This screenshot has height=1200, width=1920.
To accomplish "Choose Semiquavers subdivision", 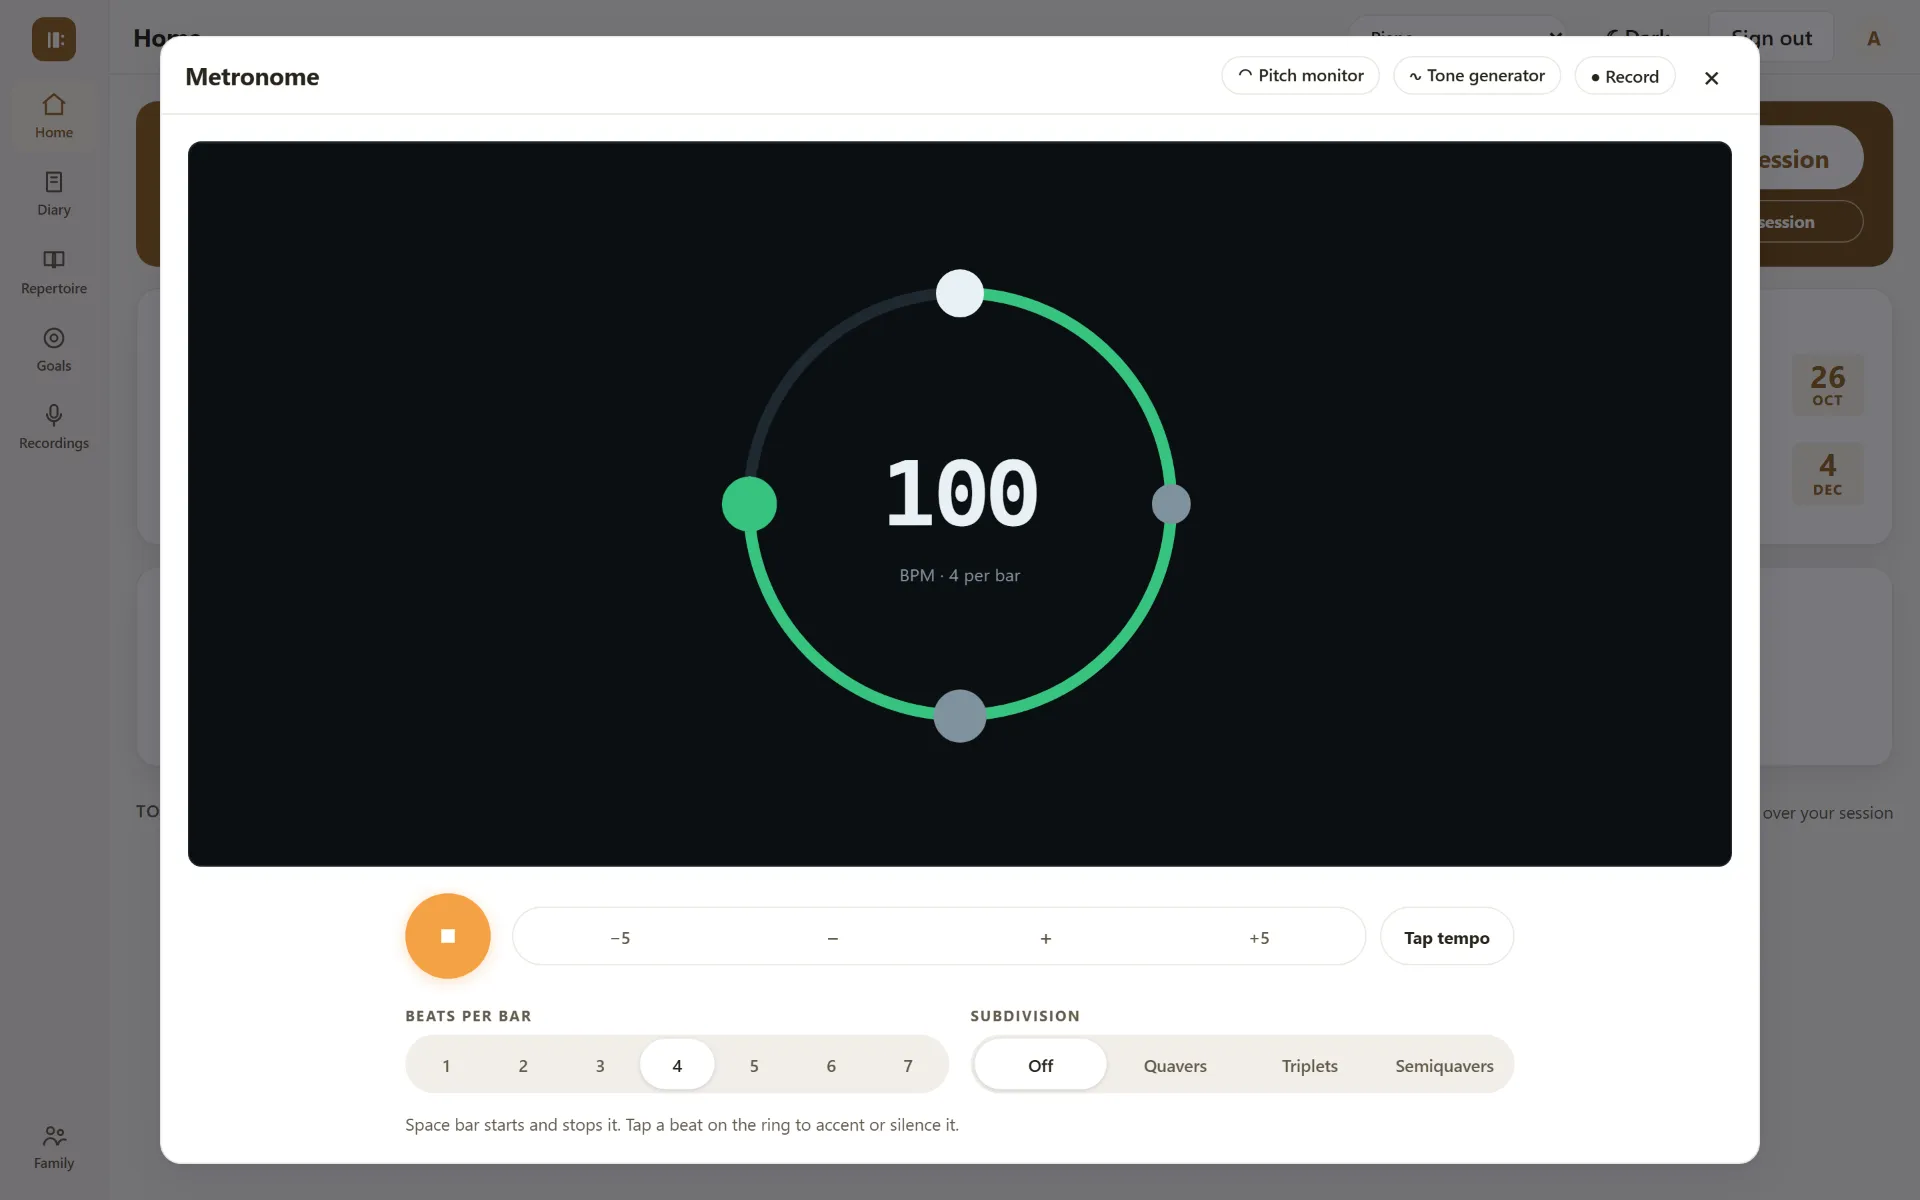I will tap(1444, 1065).
